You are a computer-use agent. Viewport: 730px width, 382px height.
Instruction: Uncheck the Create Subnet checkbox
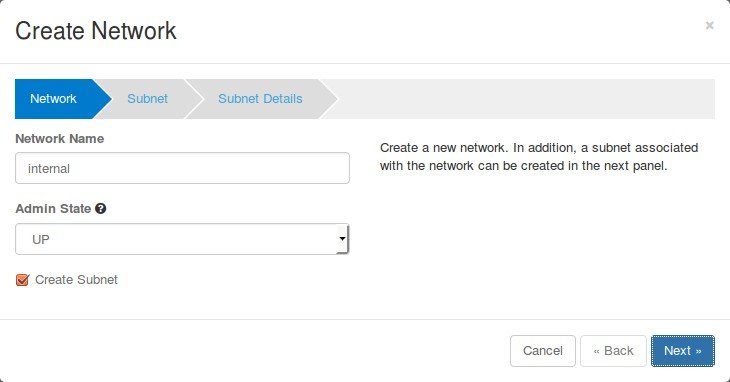[22, 280]
